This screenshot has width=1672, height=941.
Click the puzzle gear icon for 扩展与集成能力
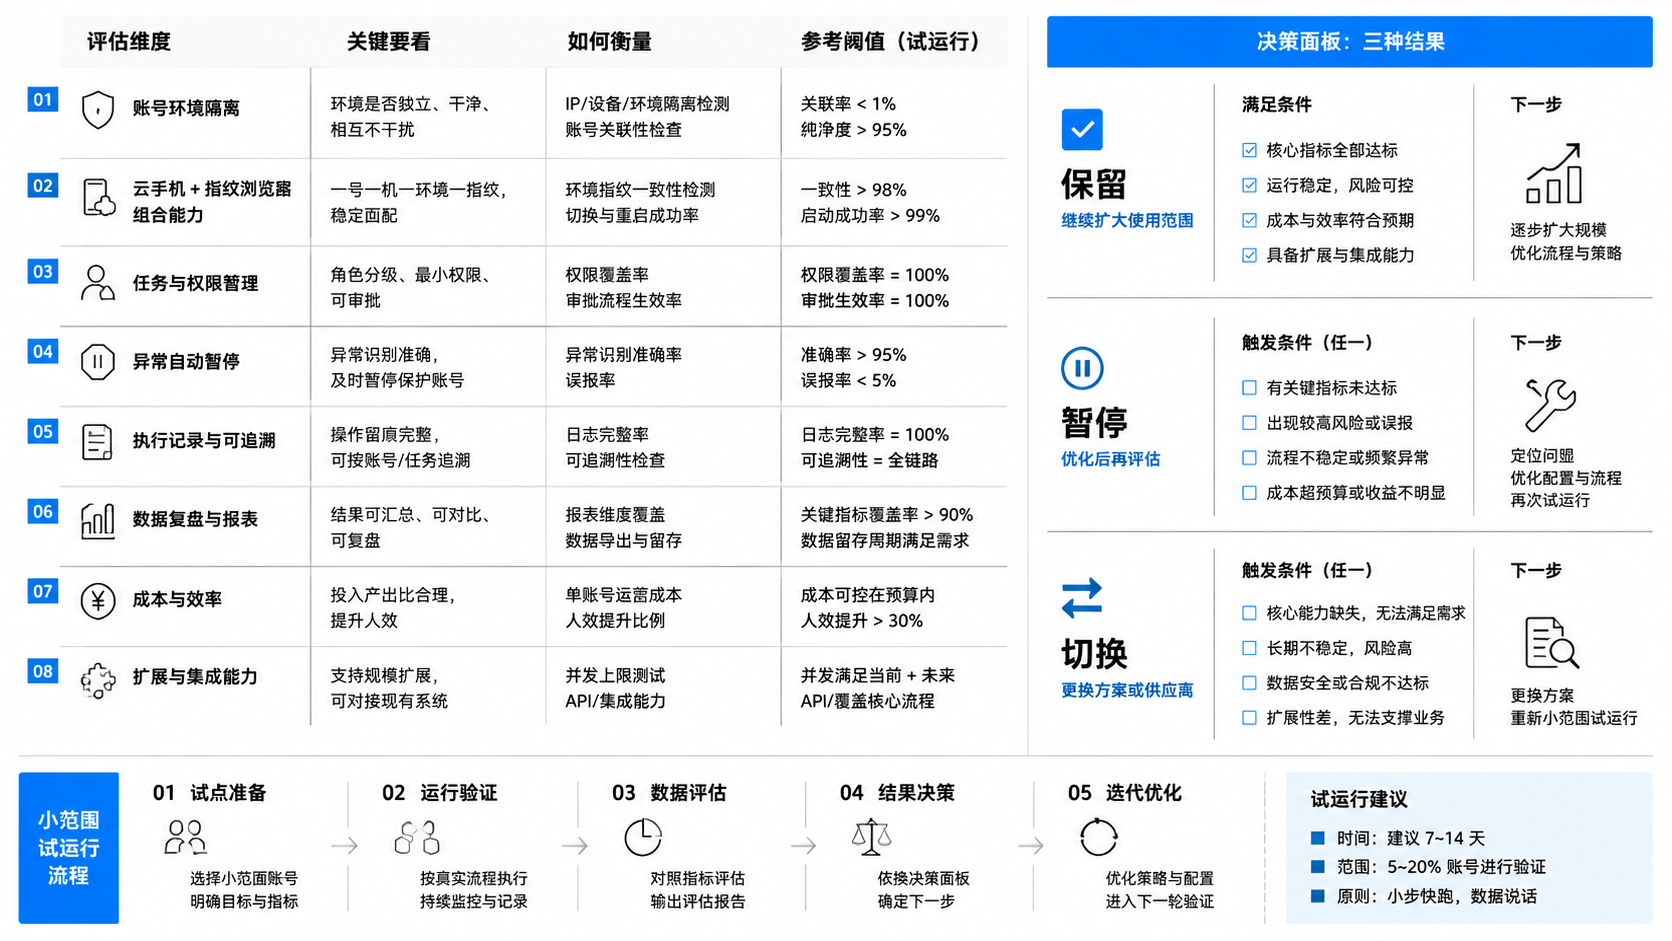pos(97,681)
